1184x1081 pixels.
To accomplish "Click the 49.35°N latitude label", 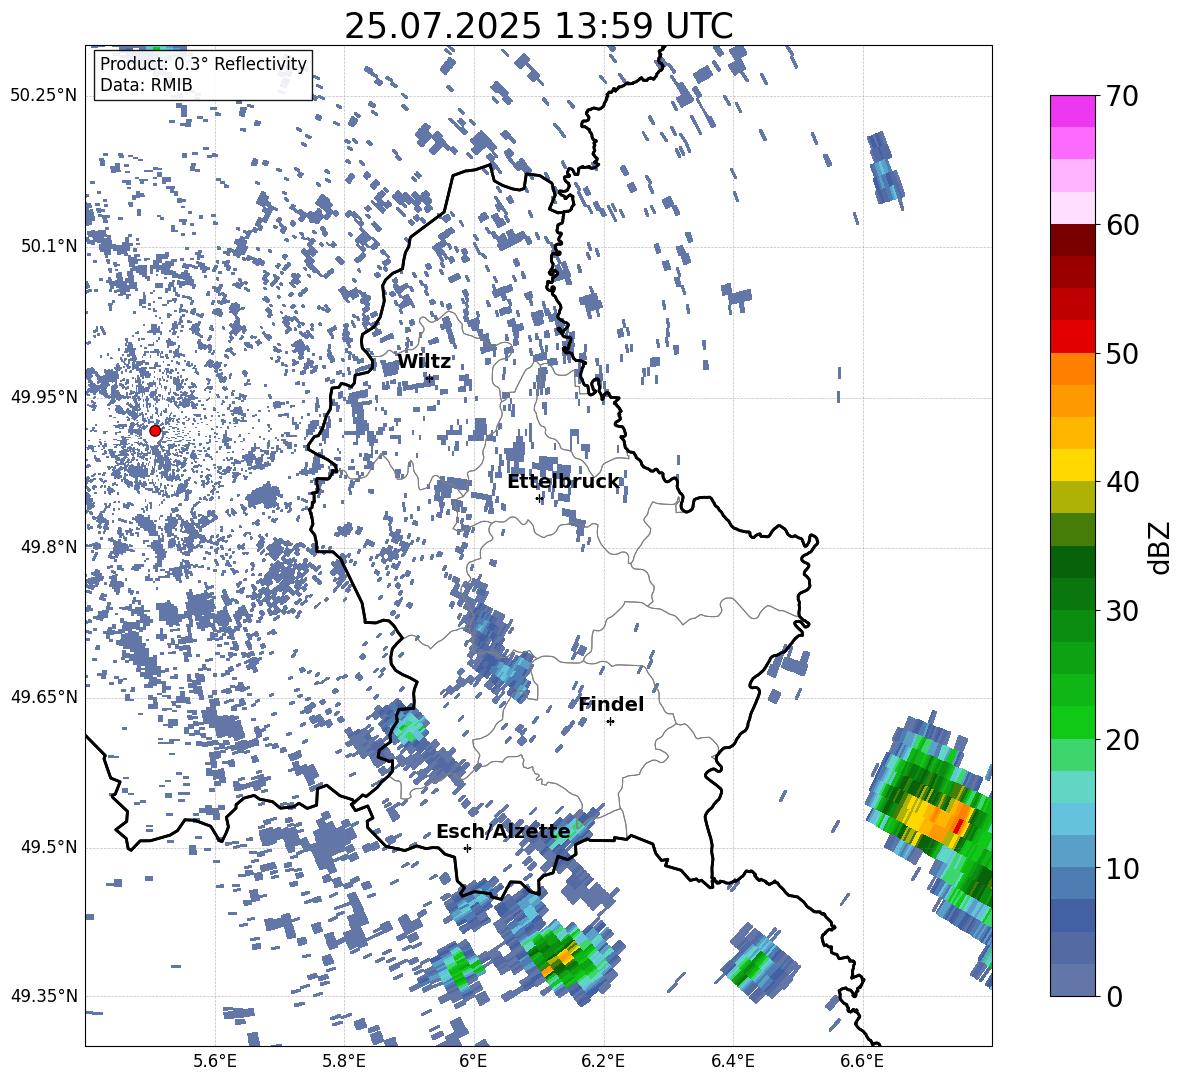I will point(44,996).
